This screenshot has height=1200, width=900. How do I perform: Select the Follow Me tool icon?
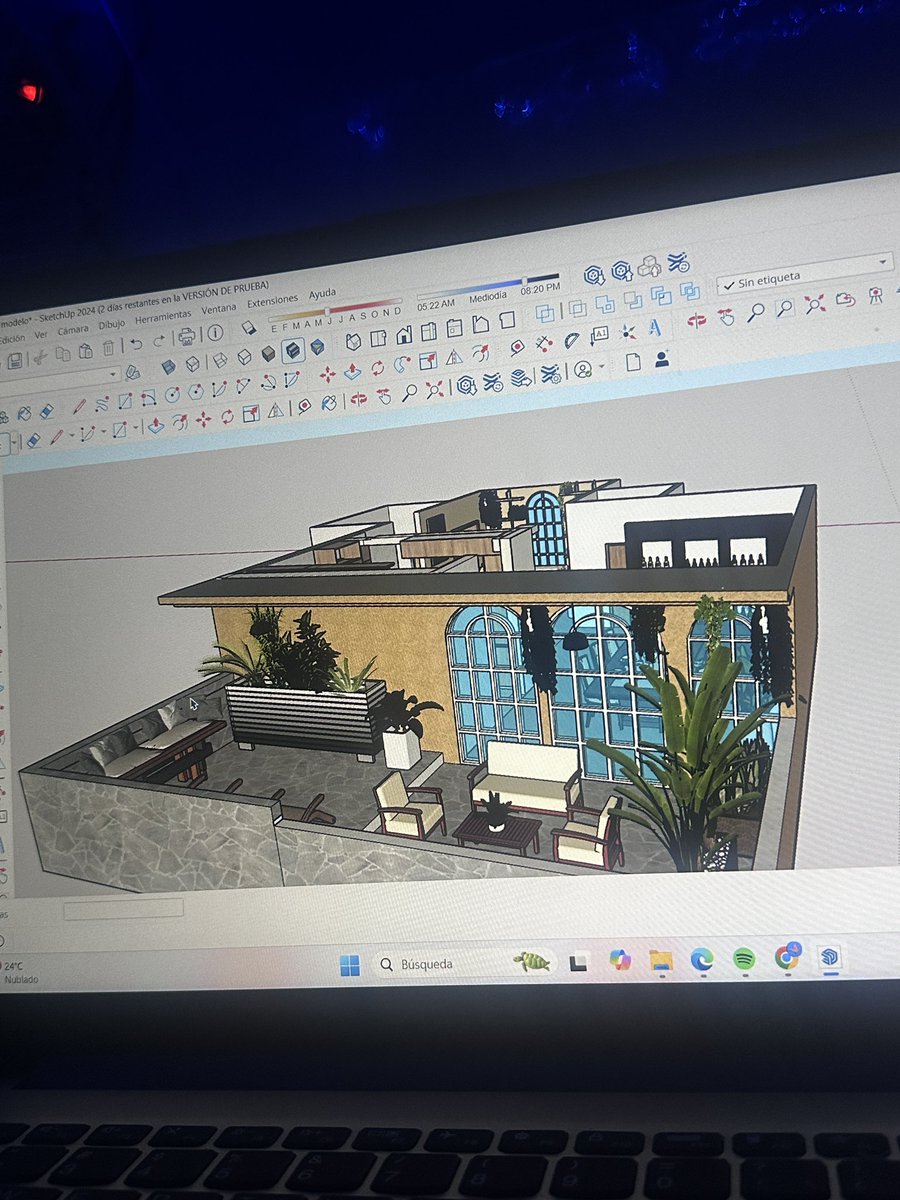pos(401,363)
